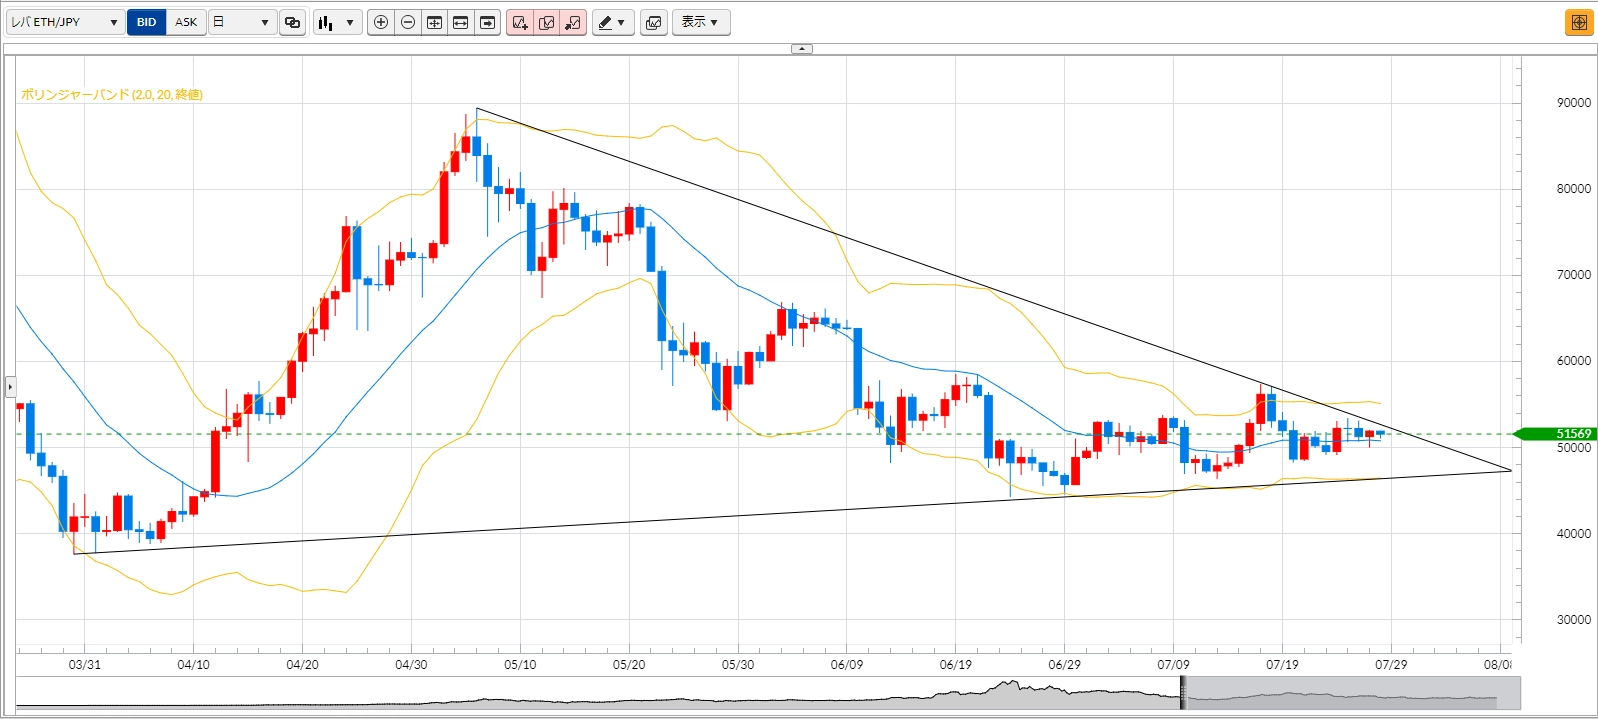Image resolution: width=1598 pixels, height=719 pixels.
Task: Click the ボリンジャーバンド indicator label
Action: pos(112,95)
